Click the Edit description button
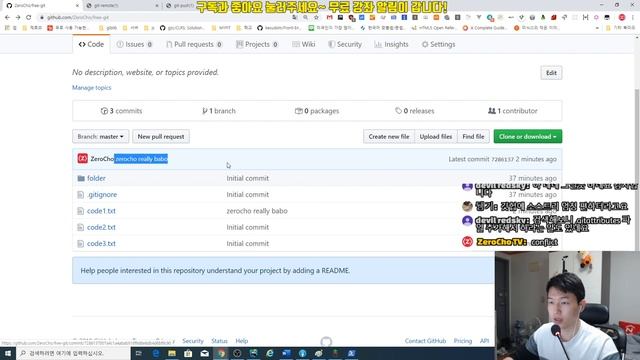640x360 pixels. pyautogui.click(x=551, y=73)
